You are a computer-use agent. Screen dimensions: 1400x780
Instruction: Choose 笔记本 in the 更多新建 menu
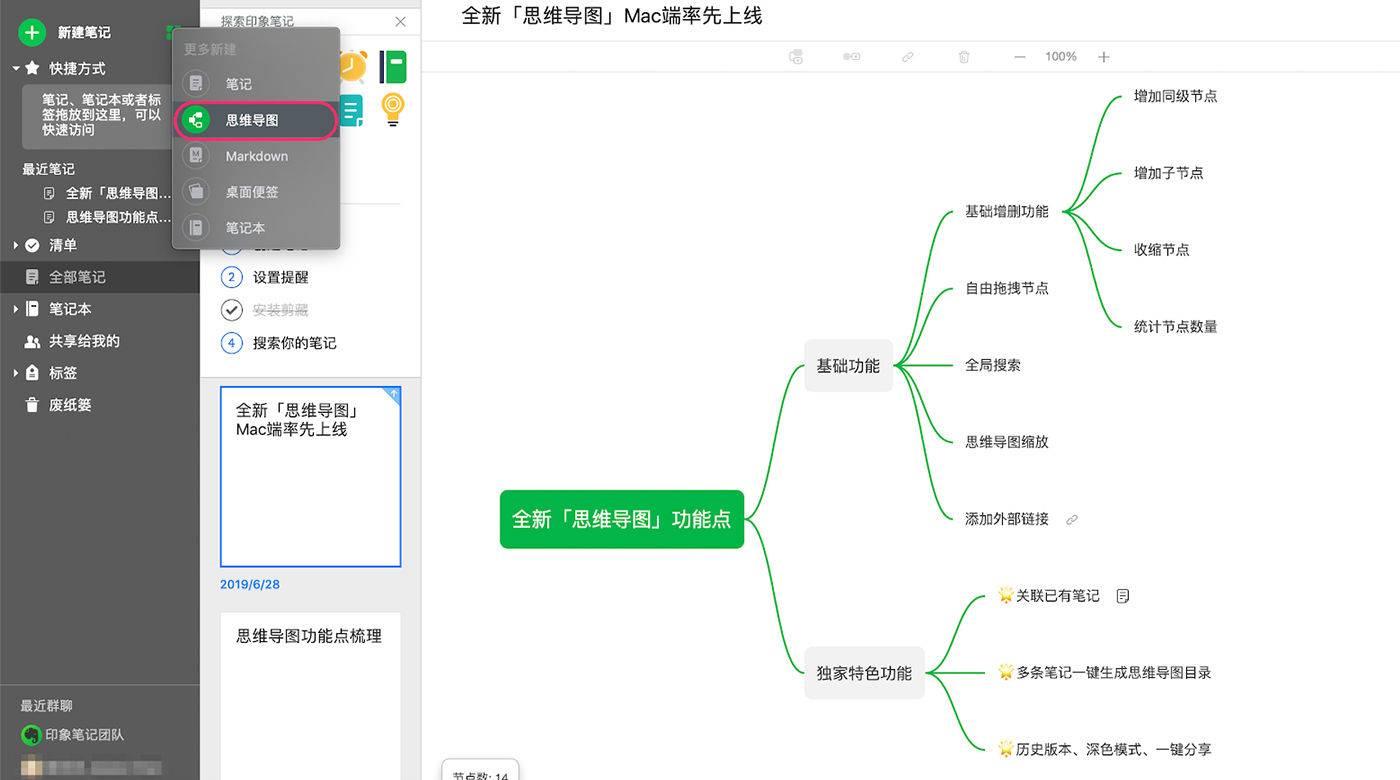point(256,228)
